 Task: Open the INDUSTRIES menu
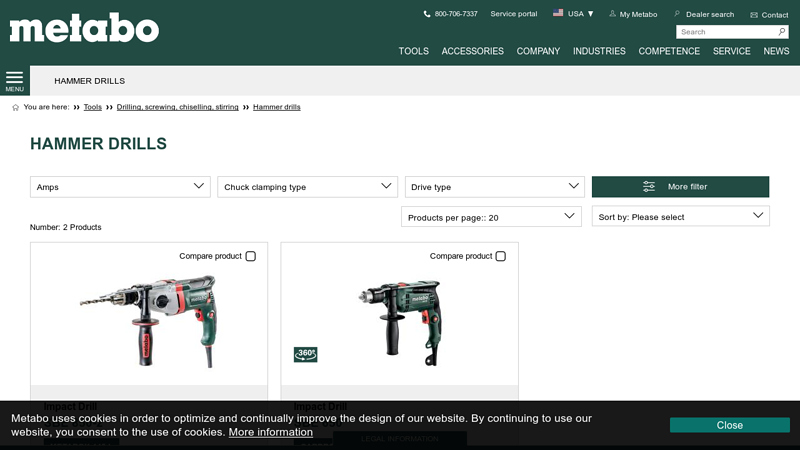[x=599, y=51]
